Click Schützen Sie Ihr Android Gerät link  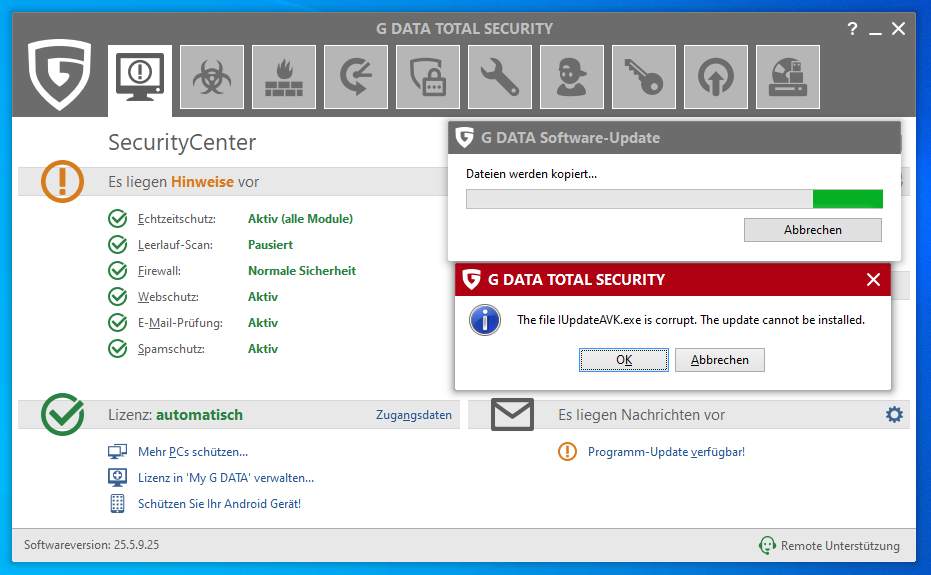point(219,504)
